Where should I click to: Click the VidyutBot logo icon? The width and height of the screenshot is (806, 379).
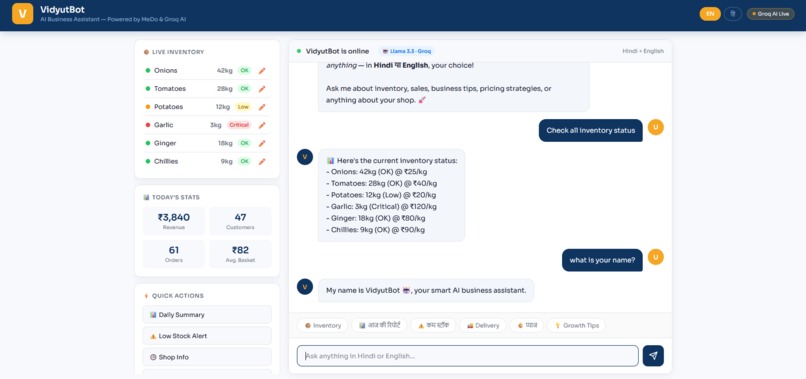pyautogui.click(x=23, y=14)
